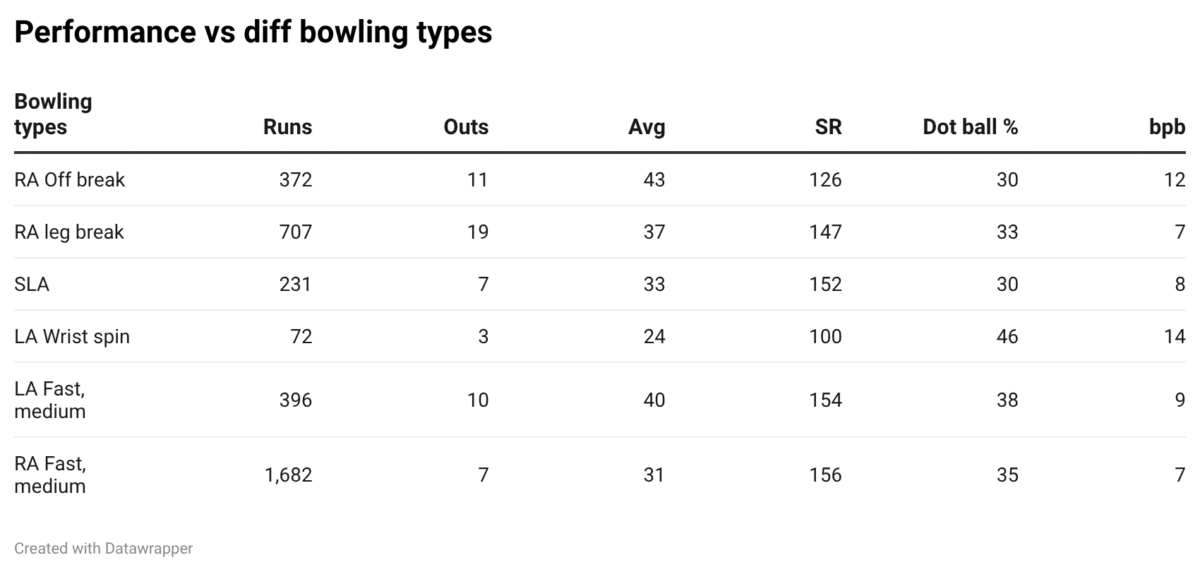Screen dimensions: 1200x572
Task: Select the average value 43
Action: [654, 180]
